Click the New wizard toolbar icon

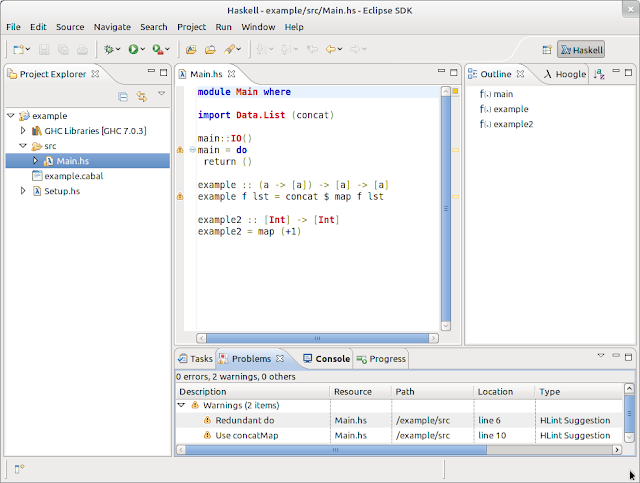pyautogui.click(x=18, y=49)
